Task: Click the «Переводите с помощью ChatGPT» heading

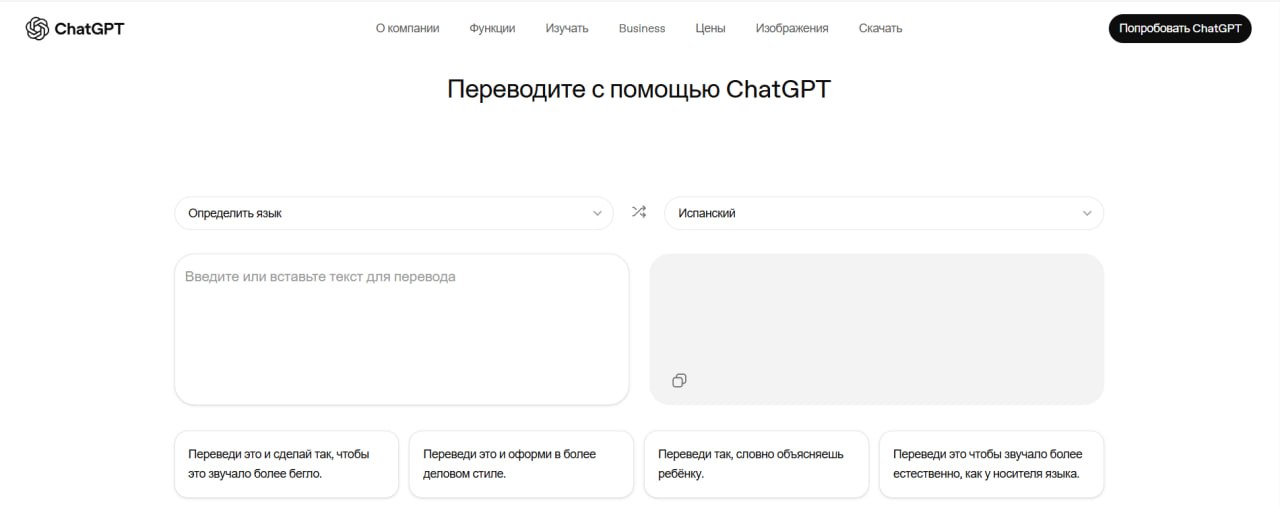Action: tap(639, 89)
